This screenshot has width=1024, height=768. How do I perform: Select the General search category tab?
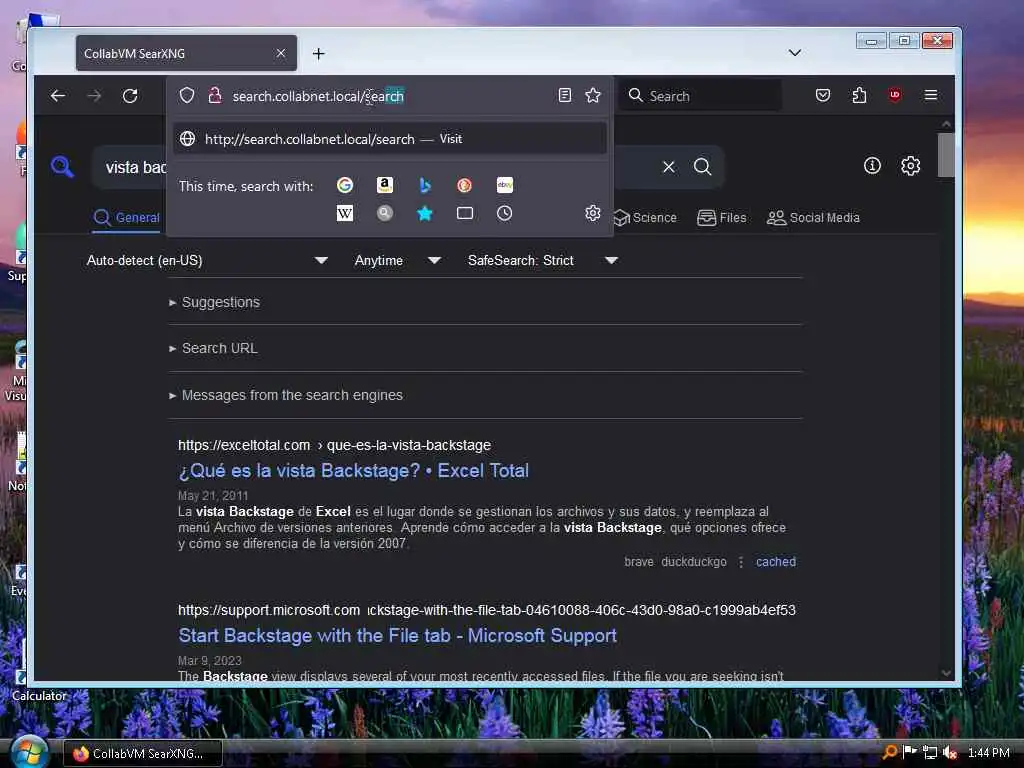click(127, 217)
